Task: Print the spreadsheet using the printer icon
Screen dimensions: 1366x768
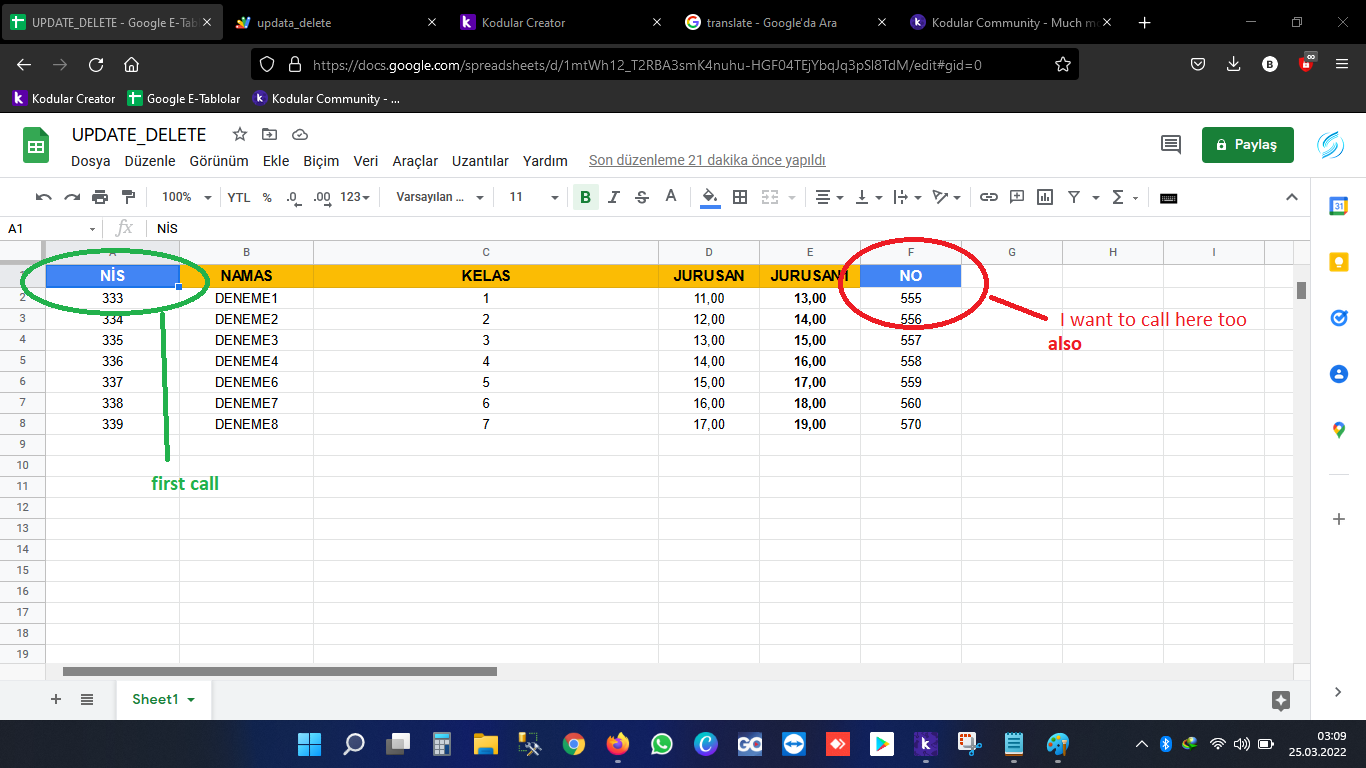Action: click(100, 197)
